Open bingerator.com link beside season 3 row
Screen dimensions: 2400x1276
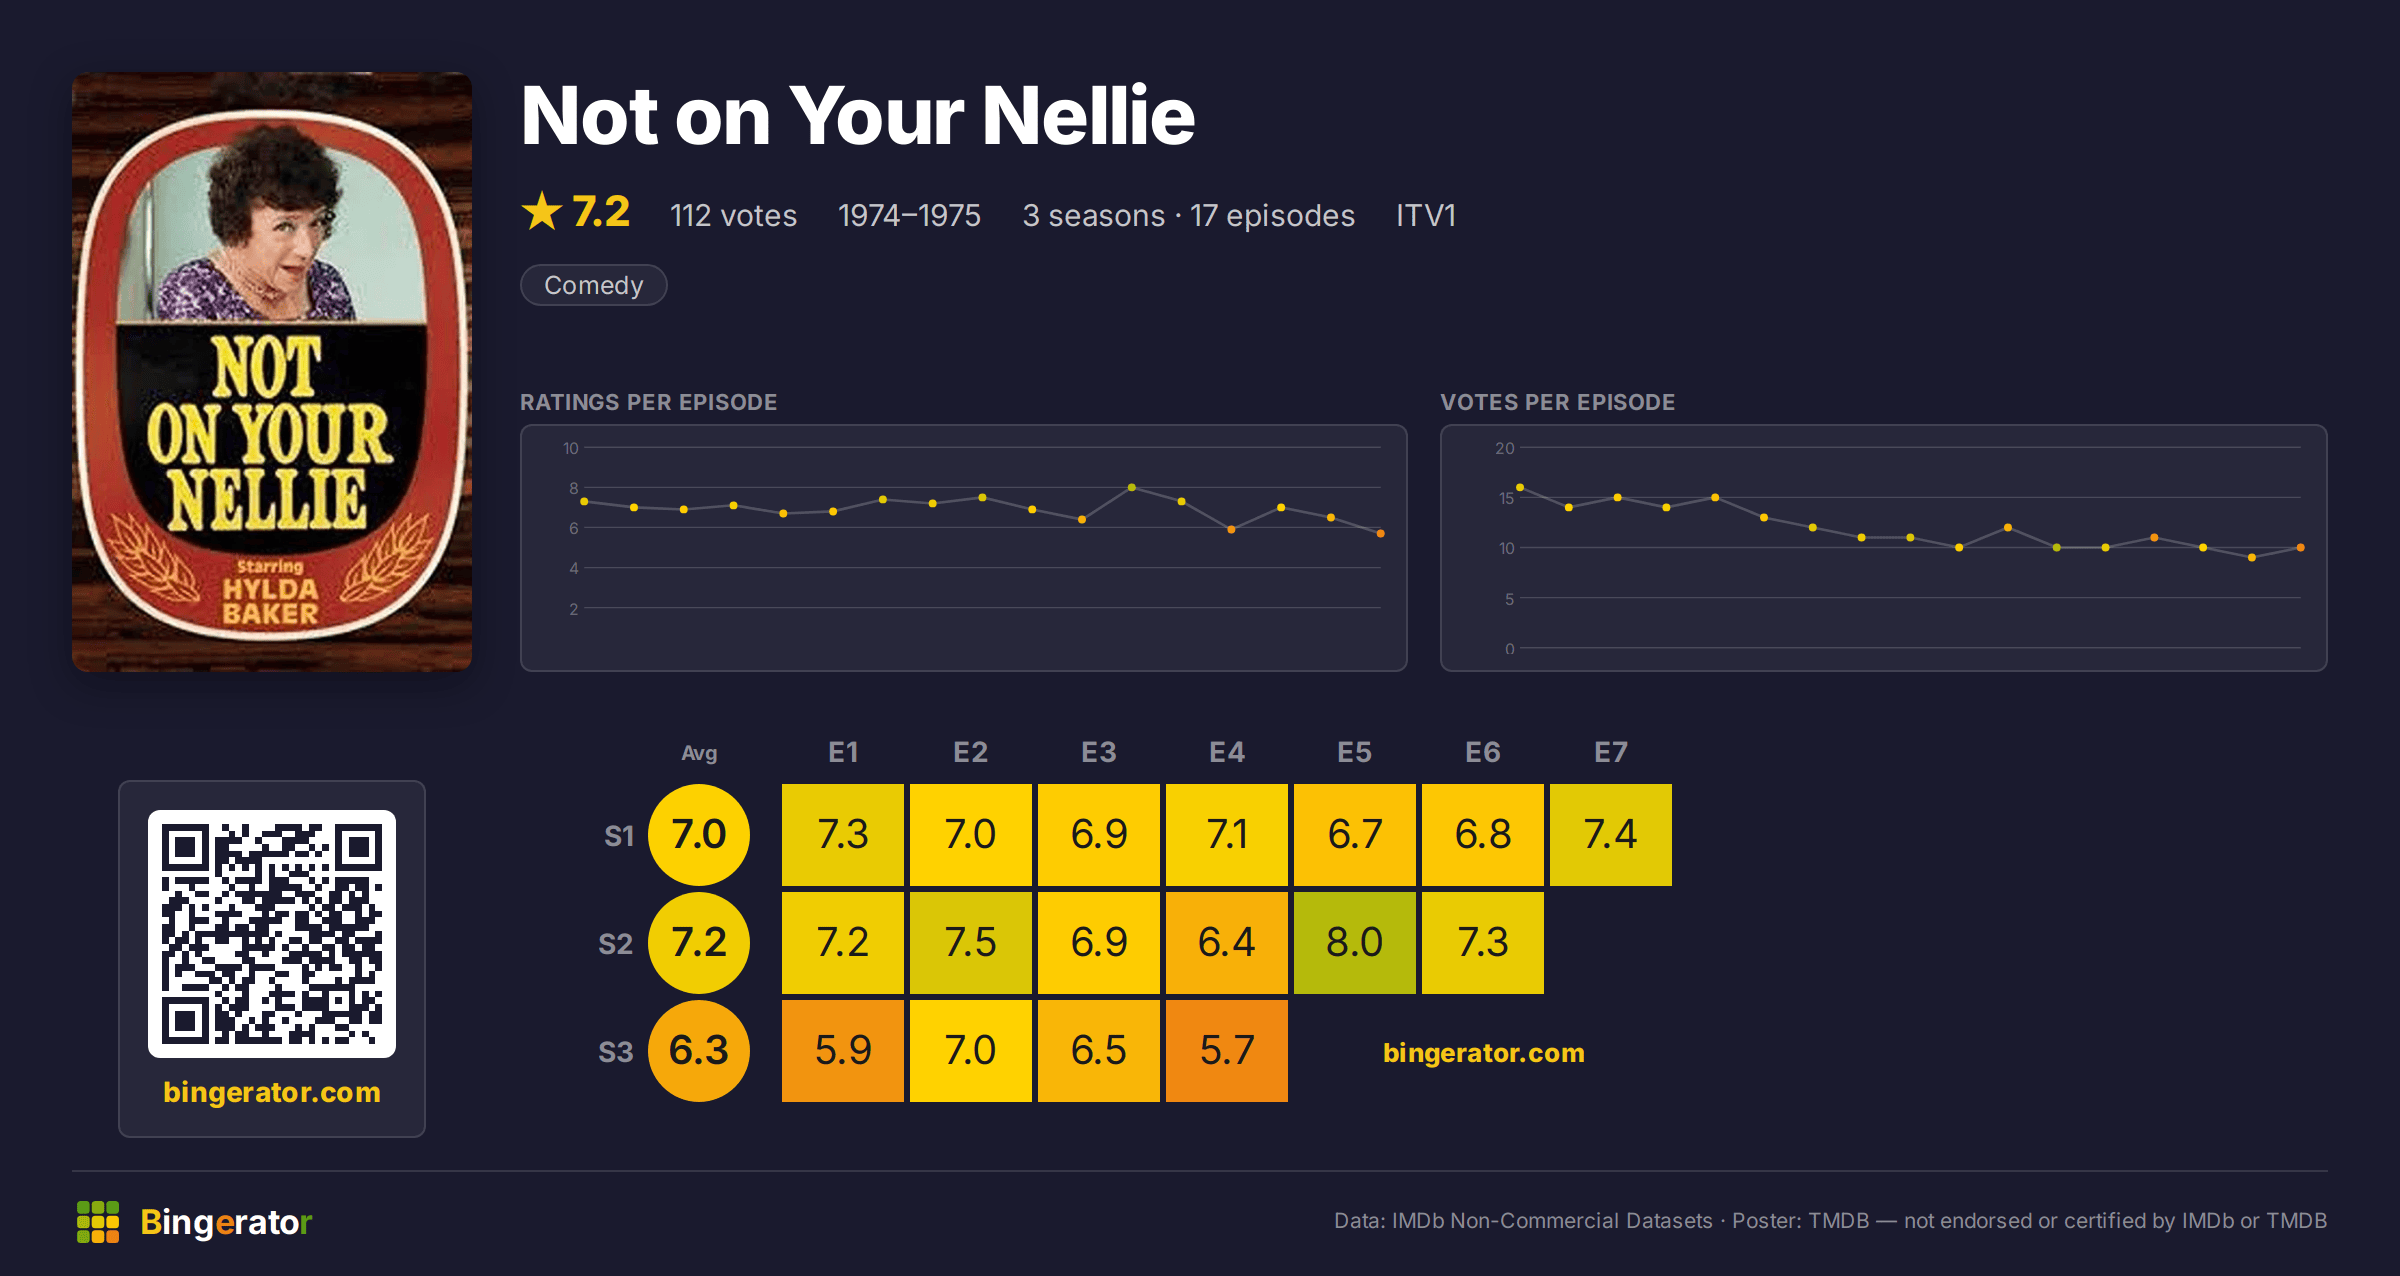[x=1484, y=1053]
